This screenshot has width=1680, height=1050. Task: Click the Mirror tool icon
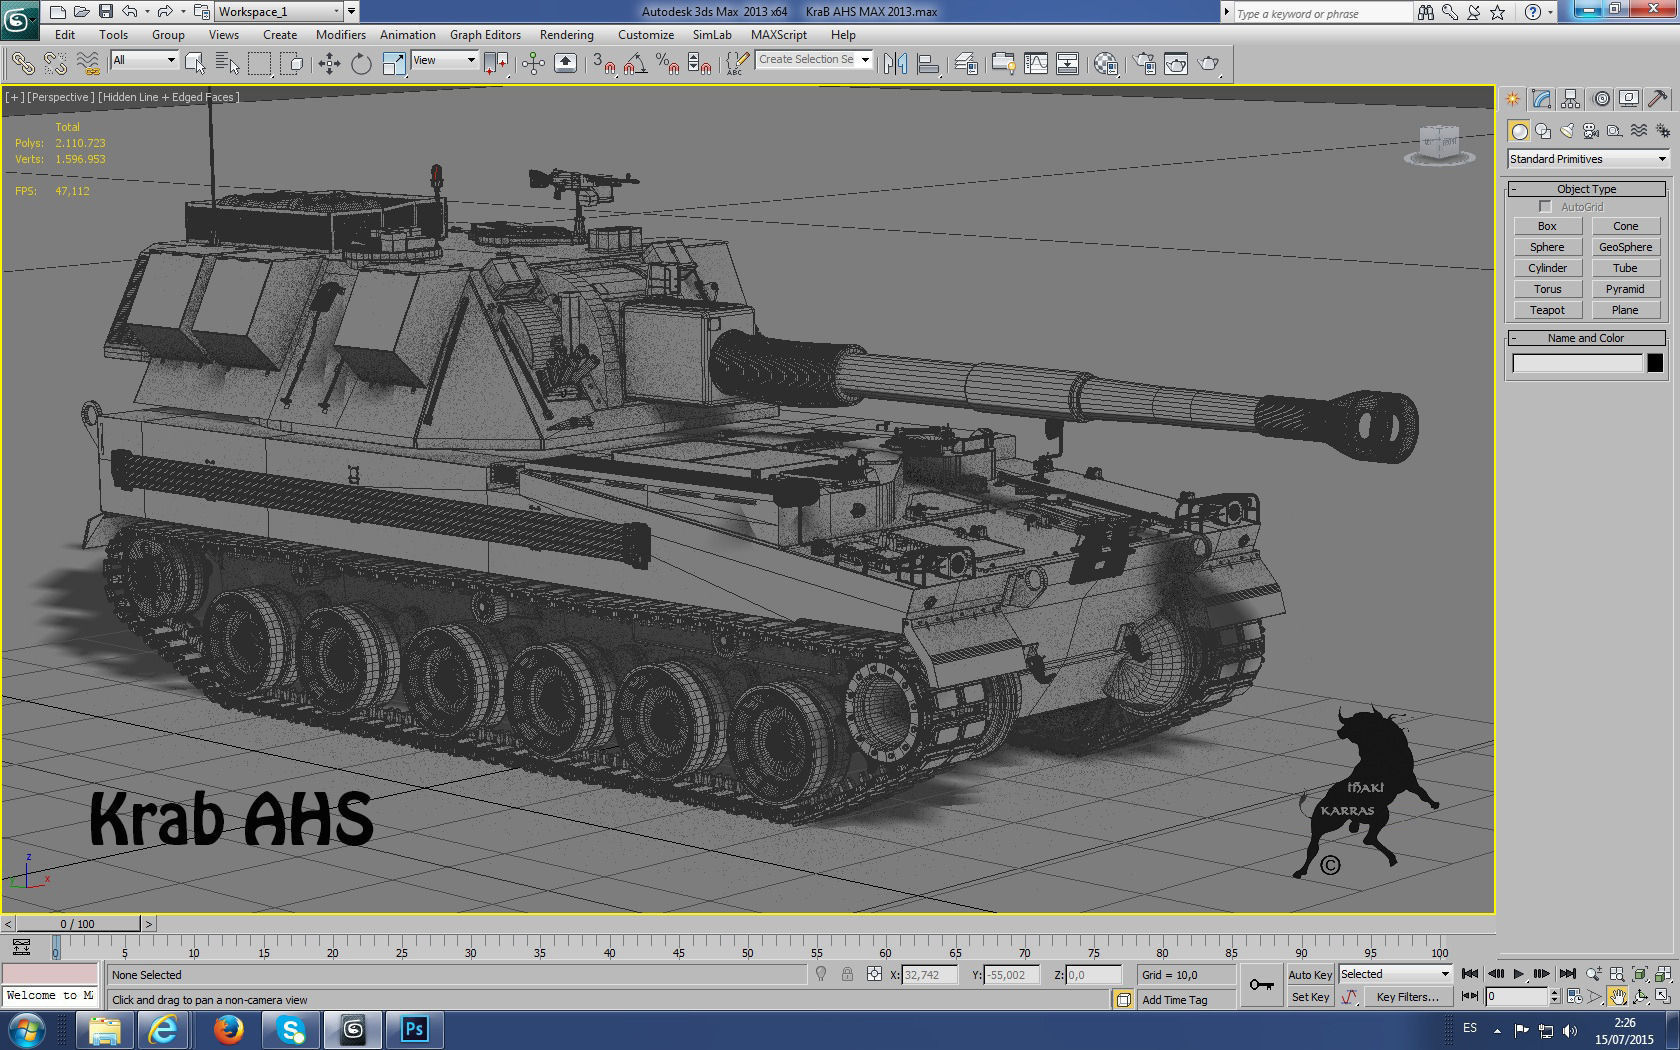(x=895, y=64)
